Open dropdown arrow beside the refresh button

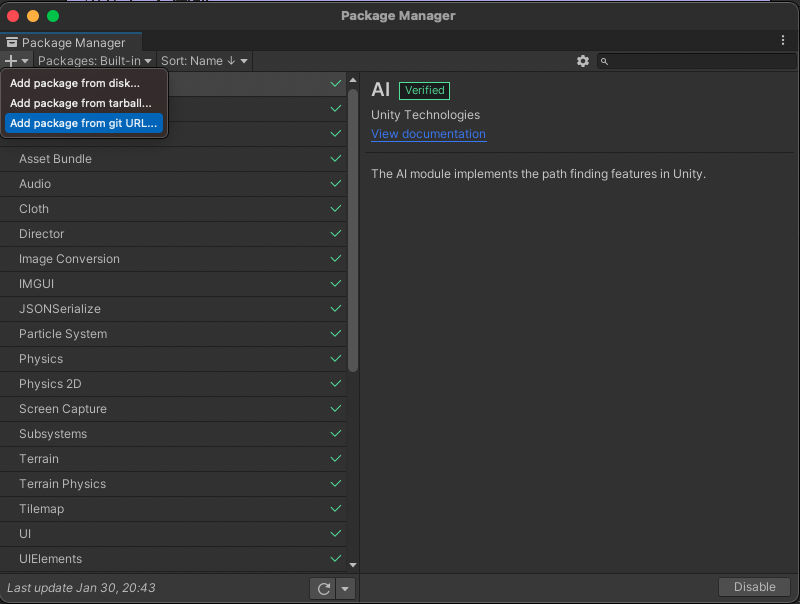[x=345, y=589]
